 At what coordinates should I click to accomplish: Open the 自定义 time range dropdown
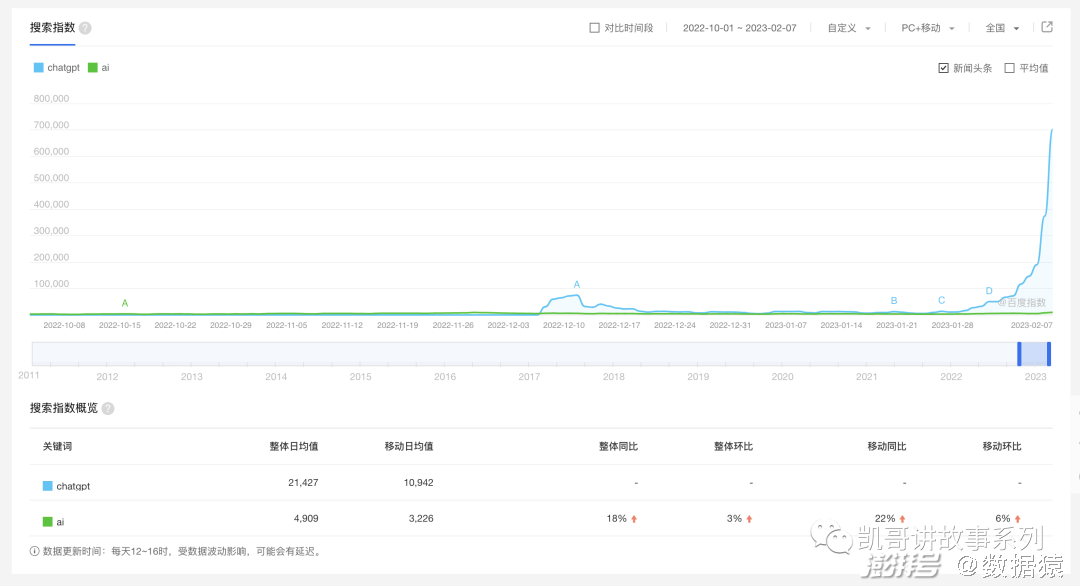point(849,28)
